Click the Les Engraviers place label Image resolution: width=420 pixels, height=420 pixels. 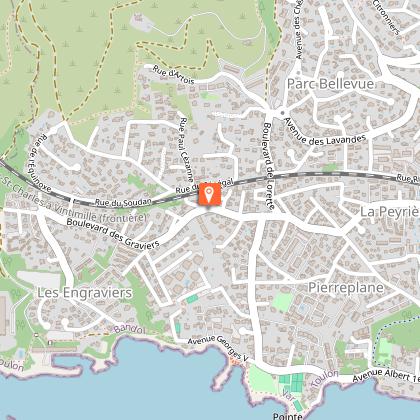tap(85, 293)
